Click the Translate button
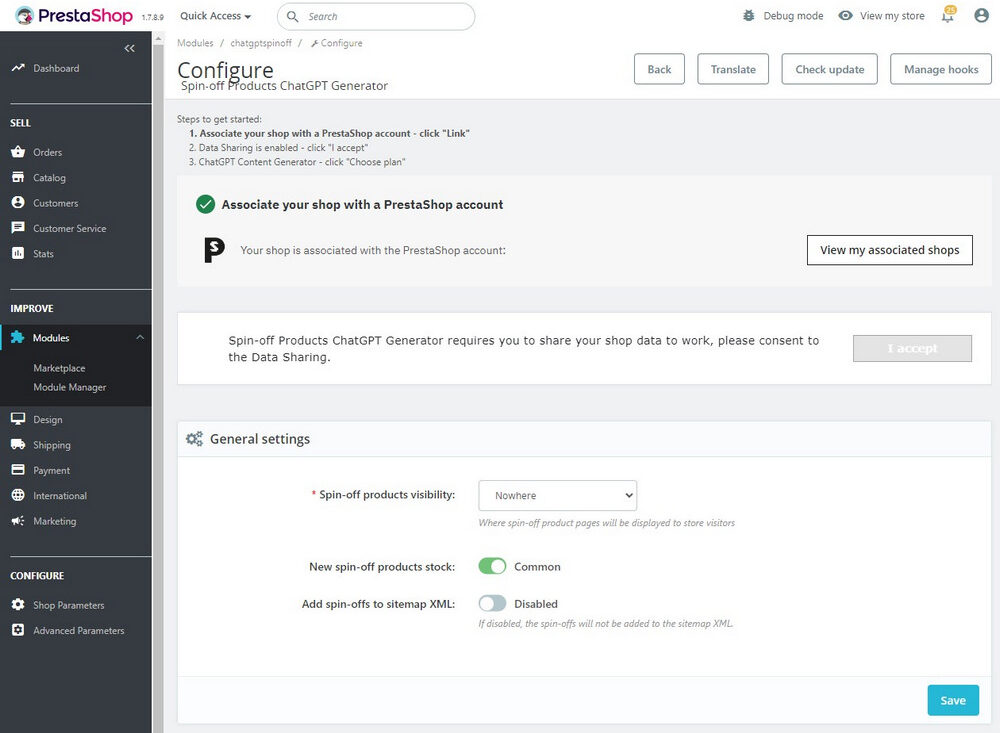The image size is (1000, 733). click(733, 70)
